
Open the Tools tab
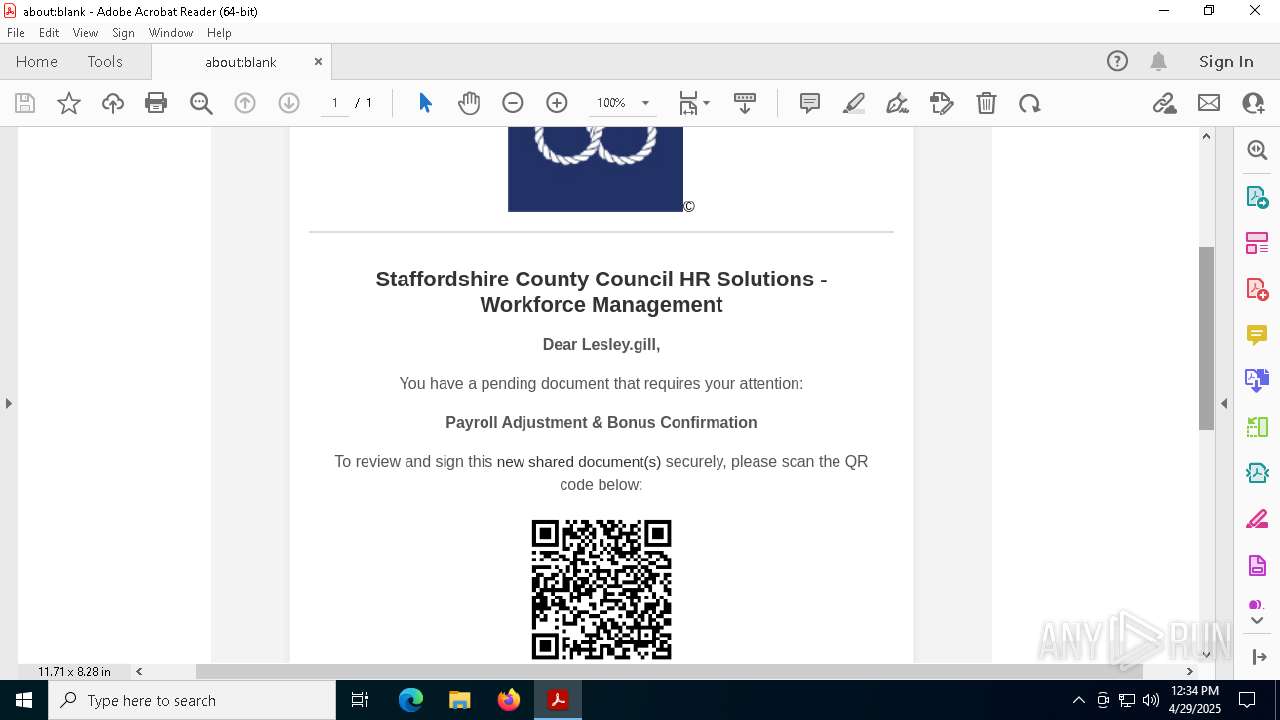[x=105, y=61]
